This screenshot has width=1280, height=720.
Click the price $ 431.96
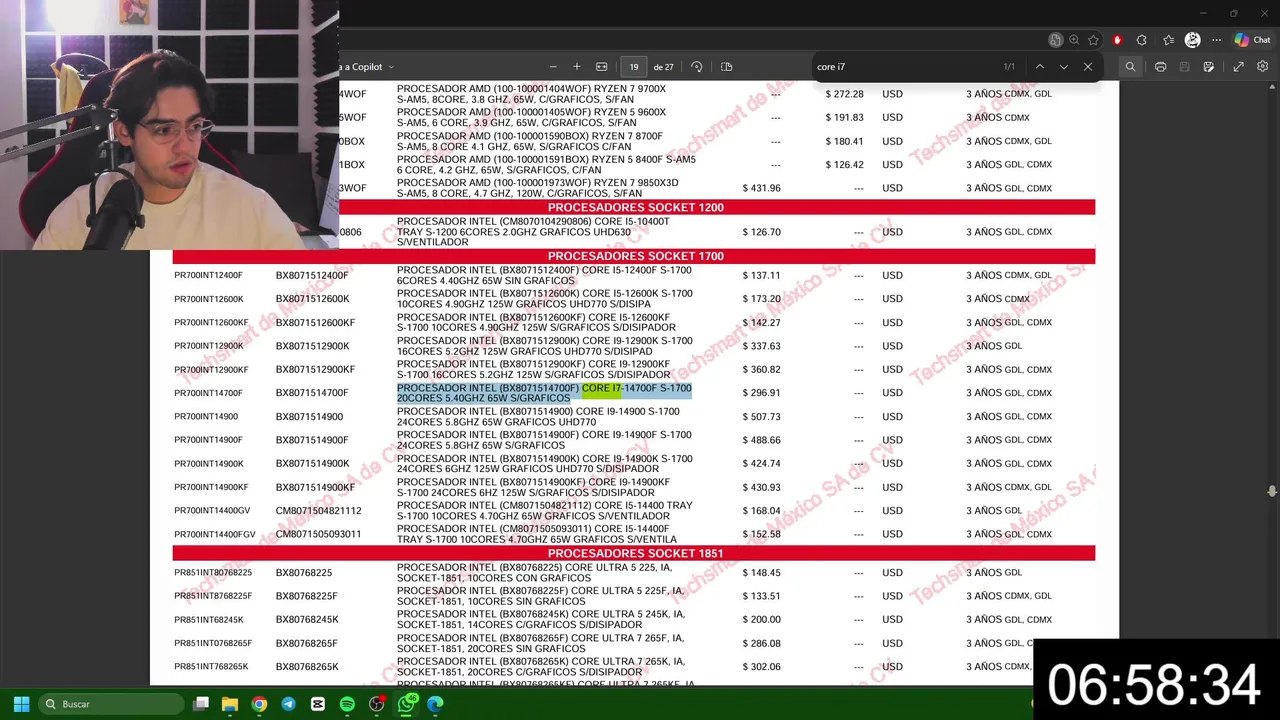(x=762, y=188)
